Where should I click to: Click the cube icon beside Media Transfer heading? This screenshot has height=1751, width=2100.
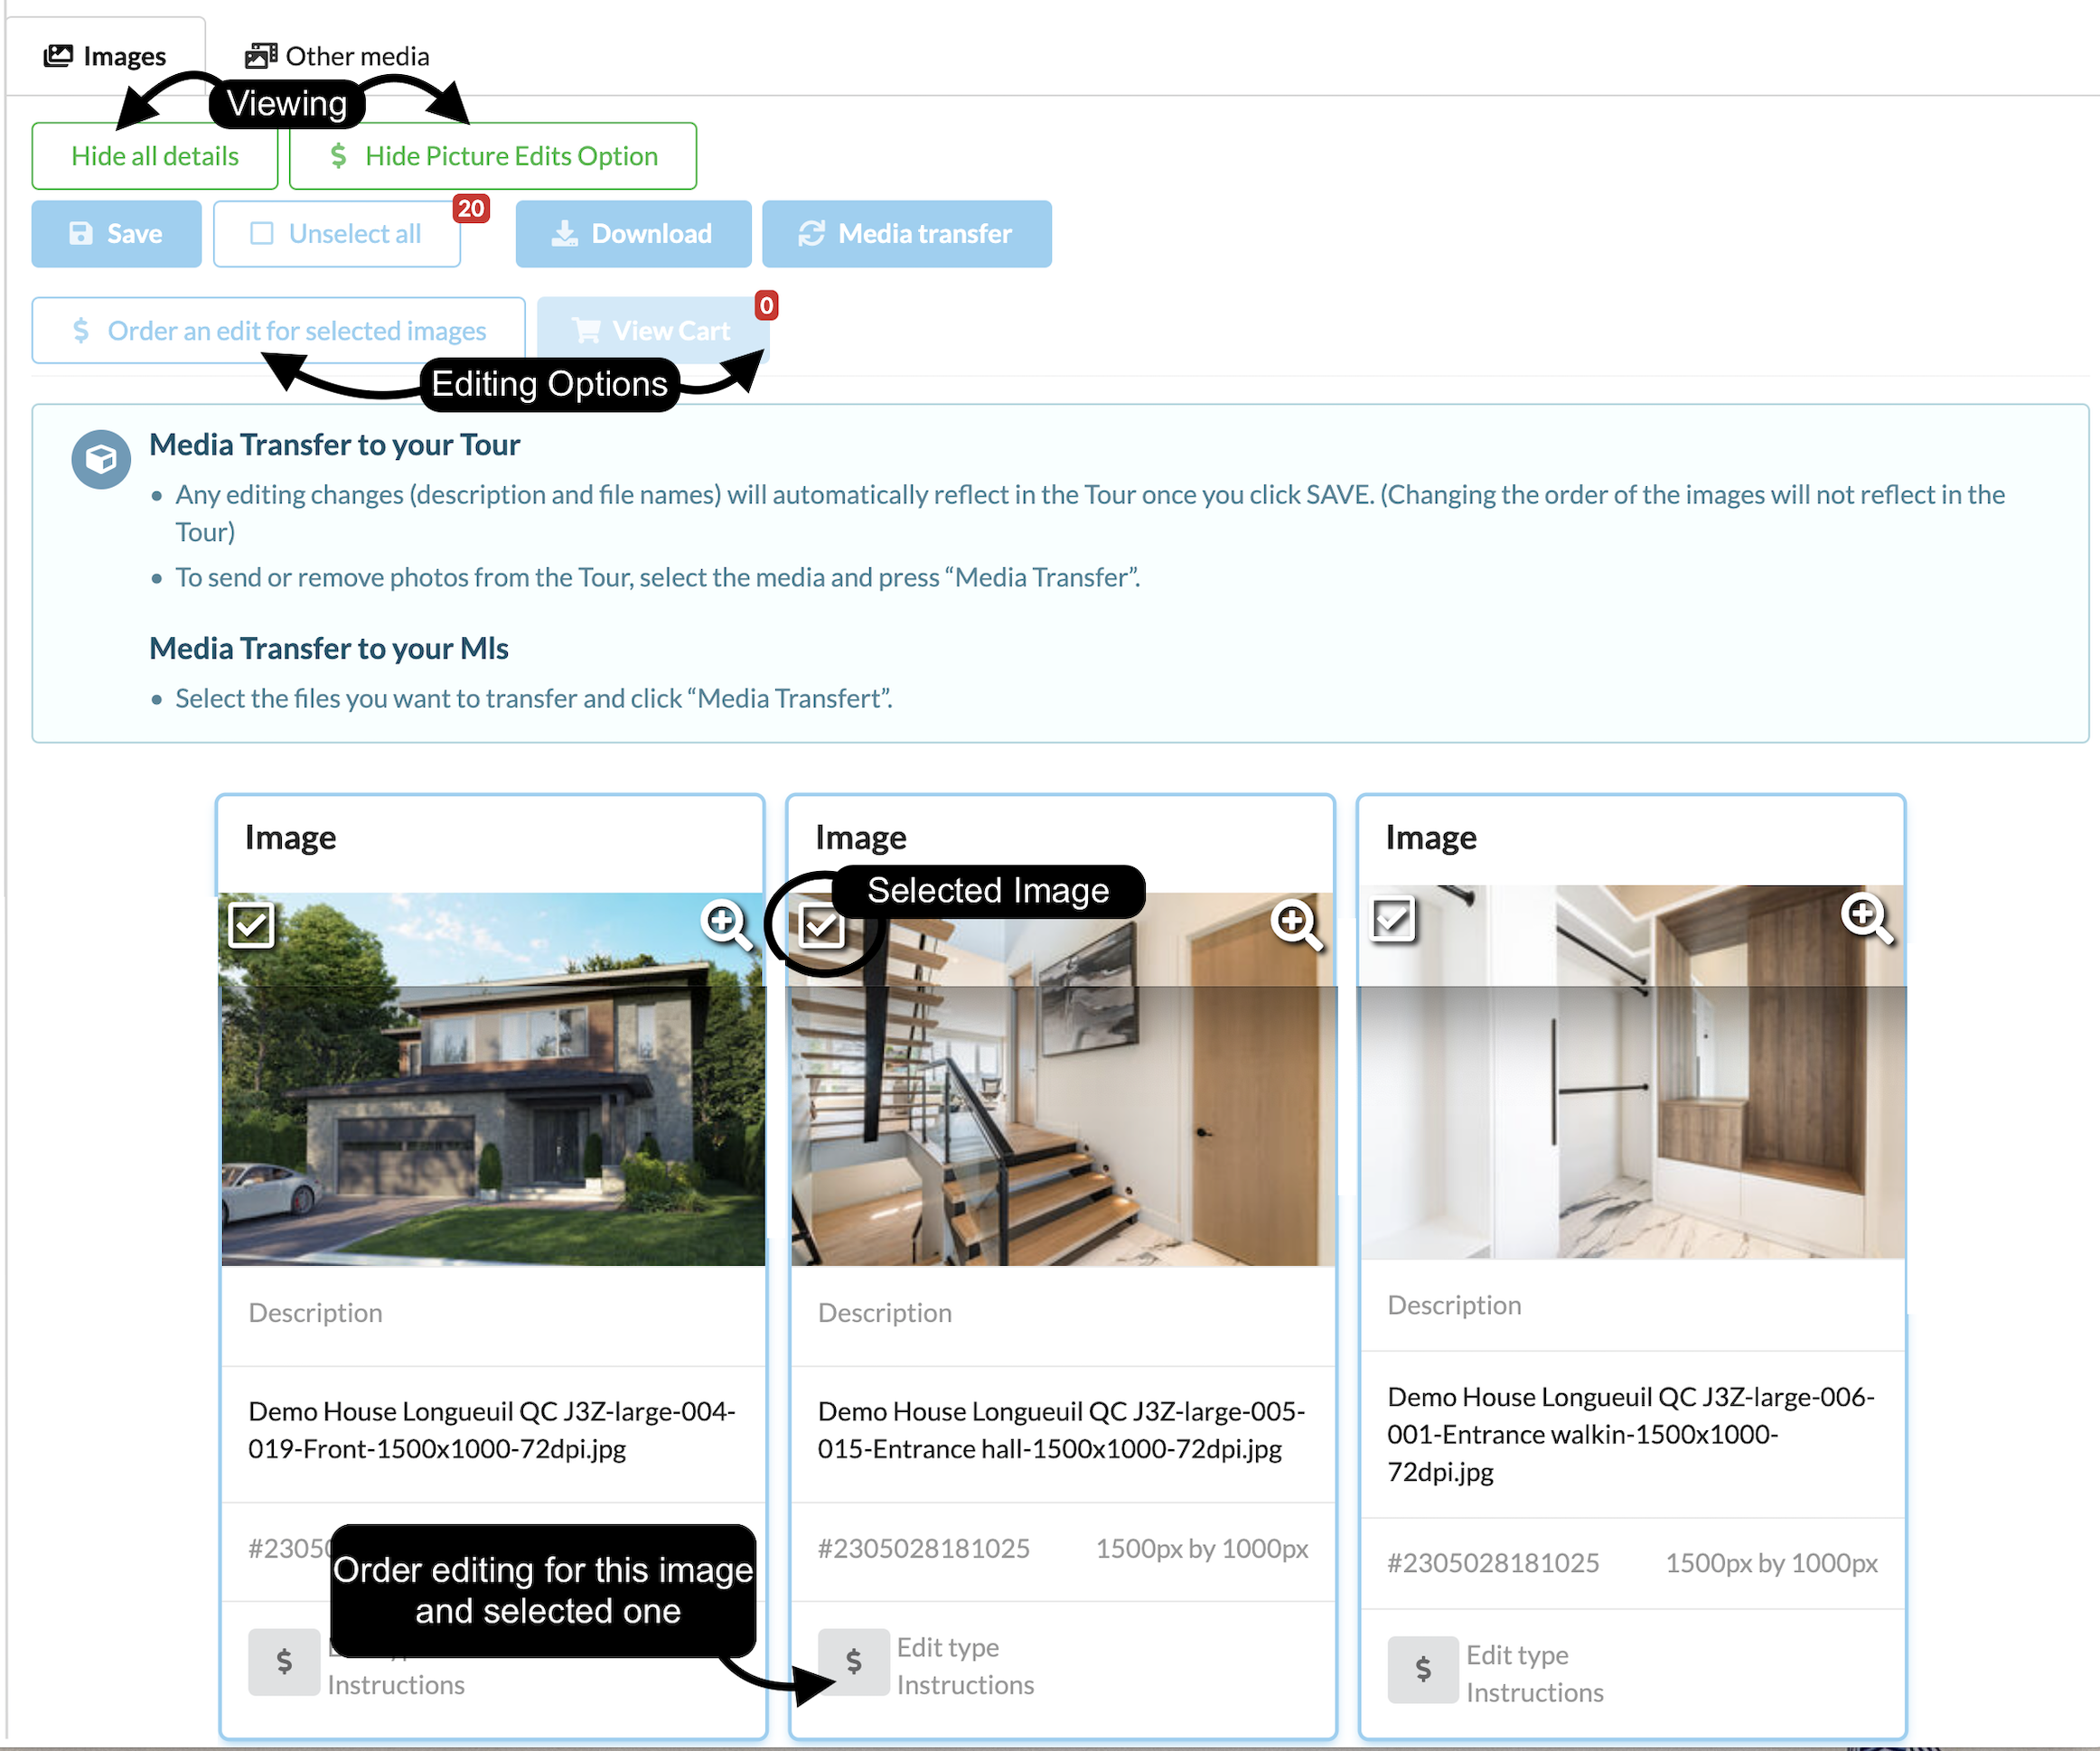point(101,459)
